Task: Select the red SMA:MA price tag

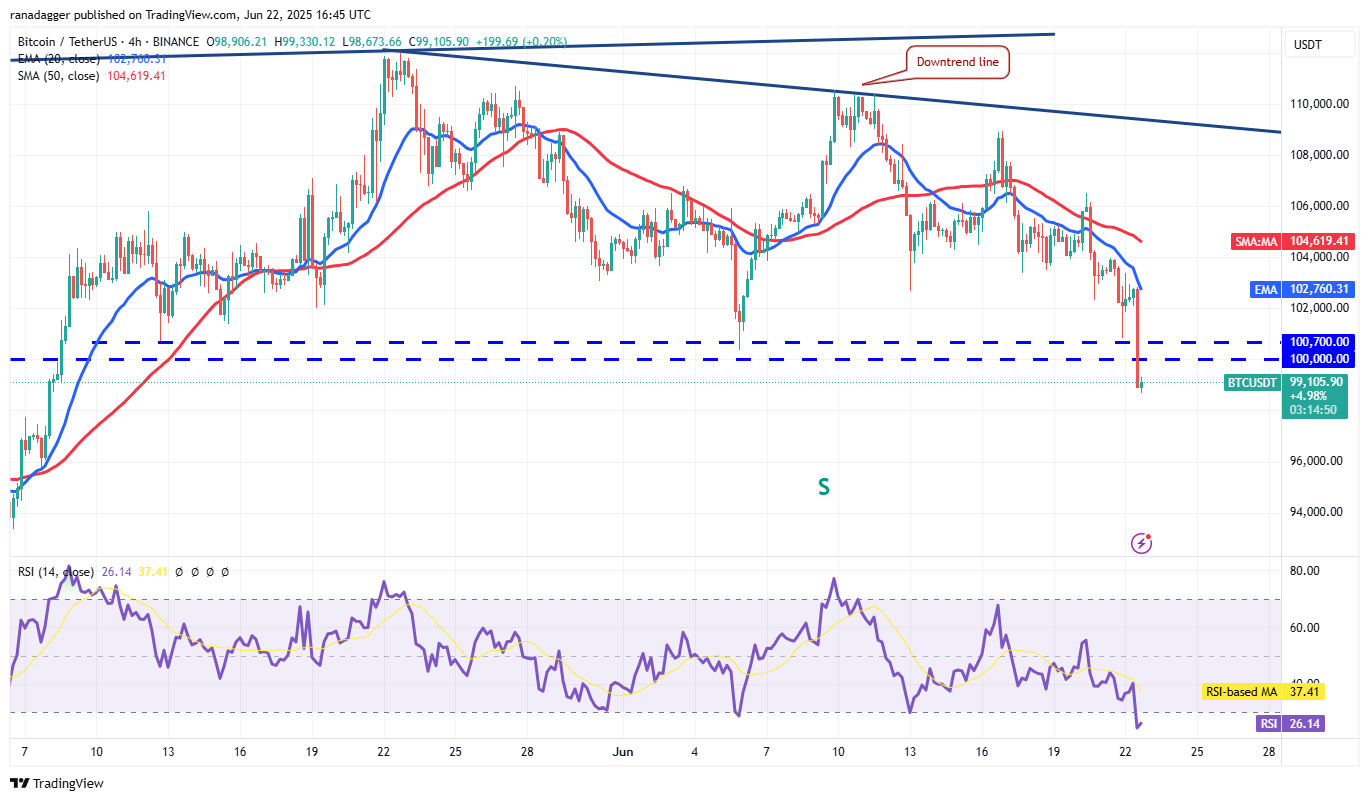Action: pos(1288,241)
